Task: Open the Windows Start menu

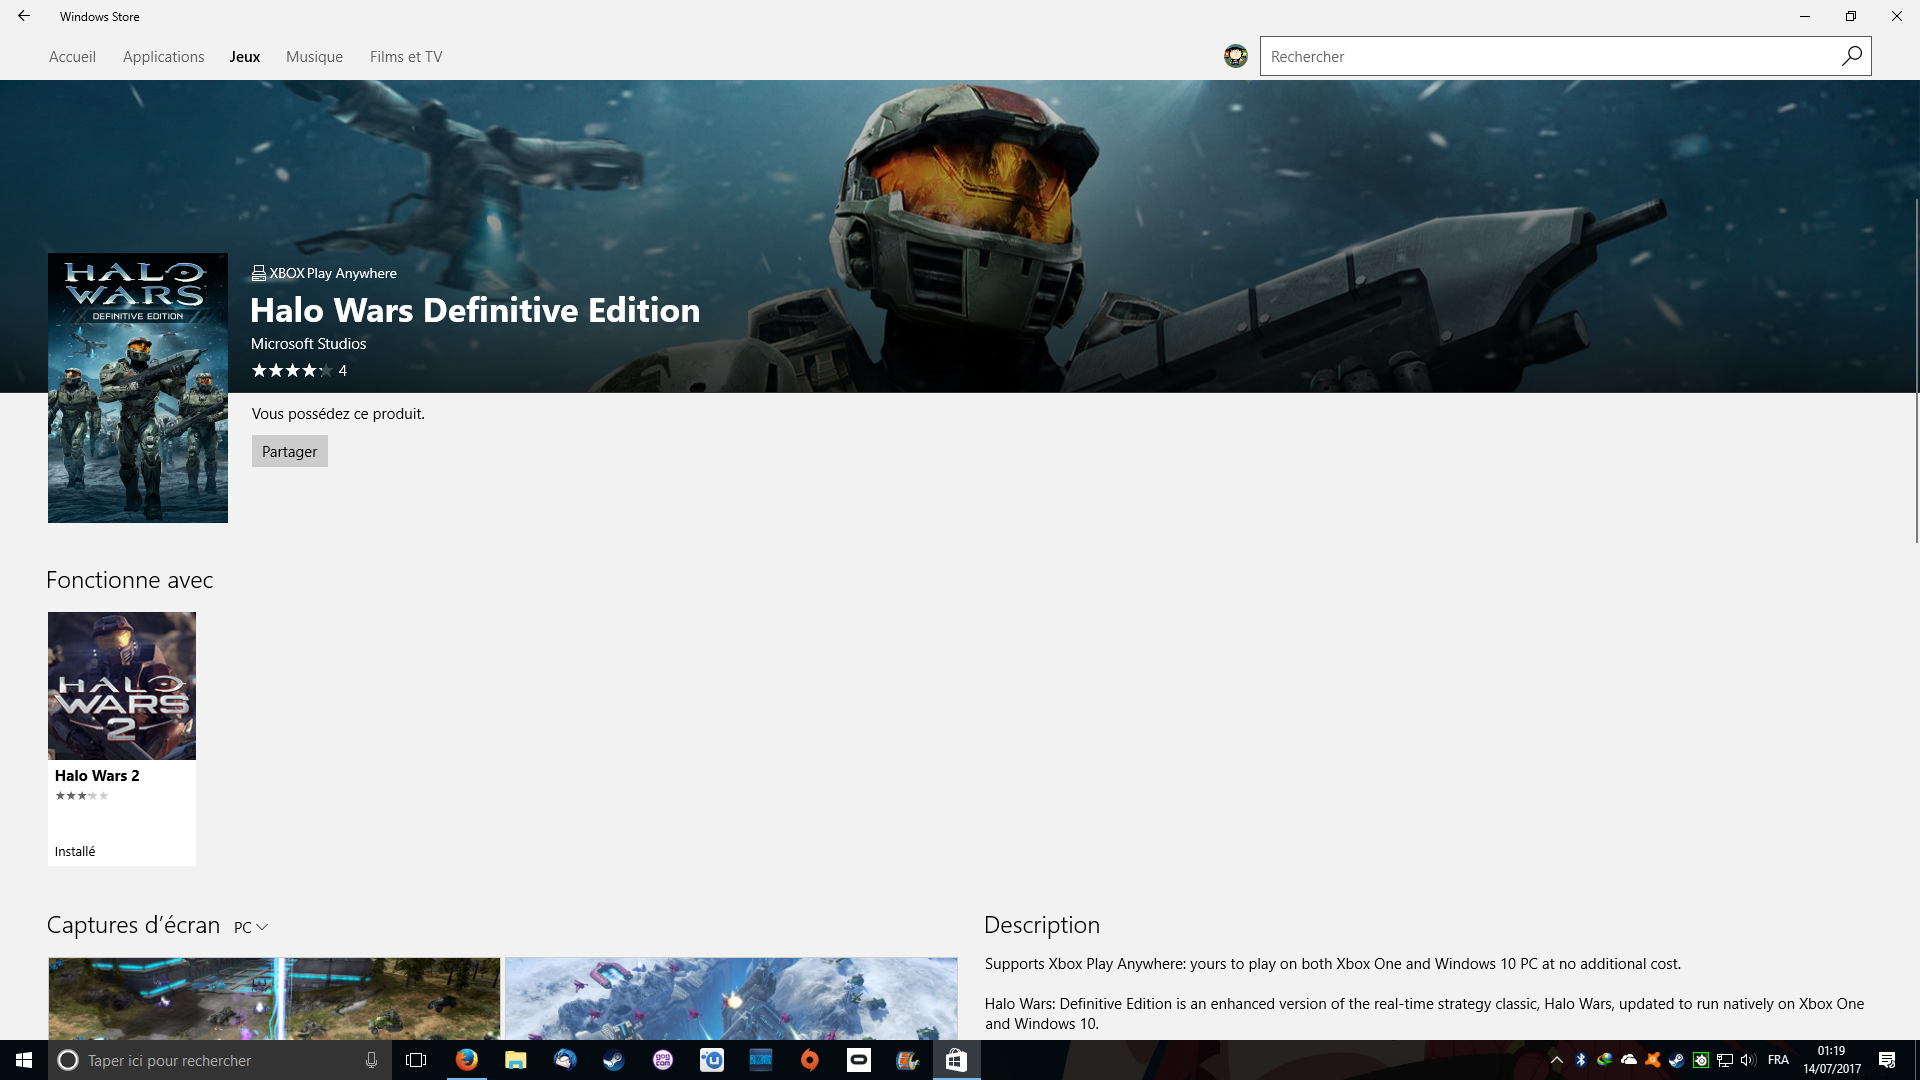Action: click(x=24, y=1060)
